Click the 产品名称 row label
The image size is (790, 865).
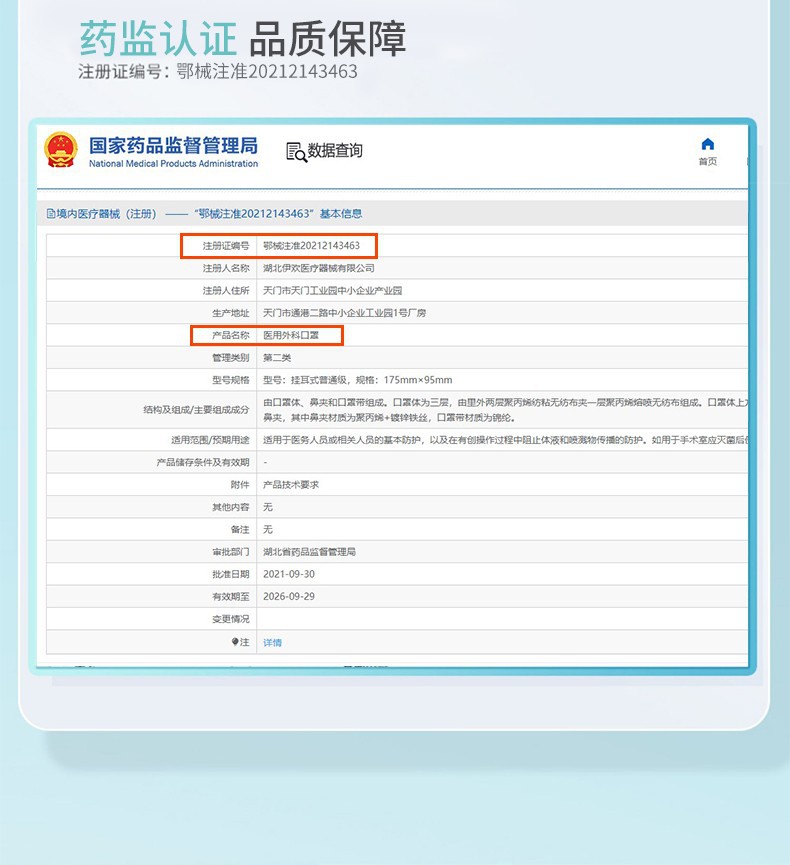click(x=231, y=335)
